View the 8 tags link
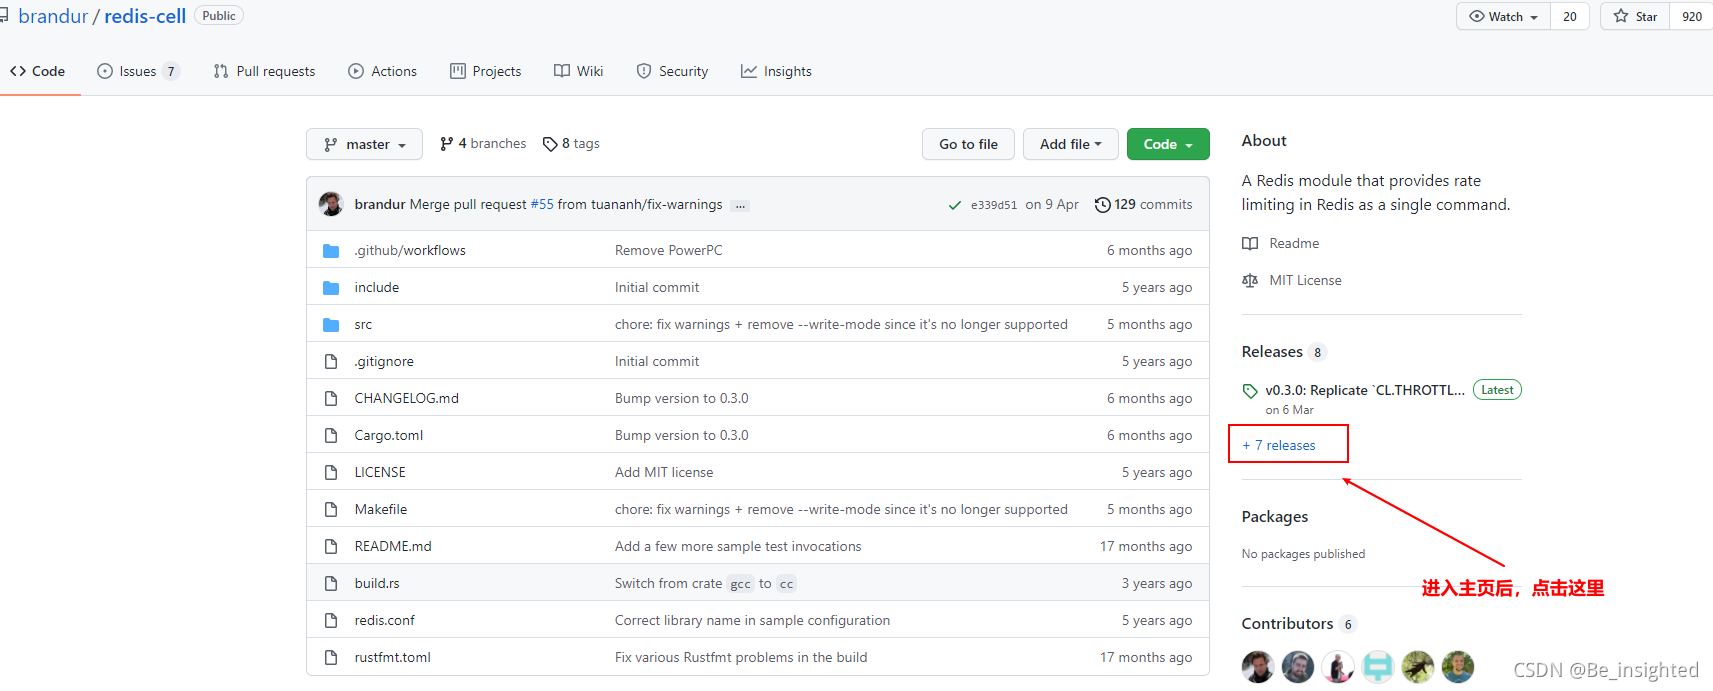The image size is (1713, 691). pyautogui.click(x=571, y=144)
